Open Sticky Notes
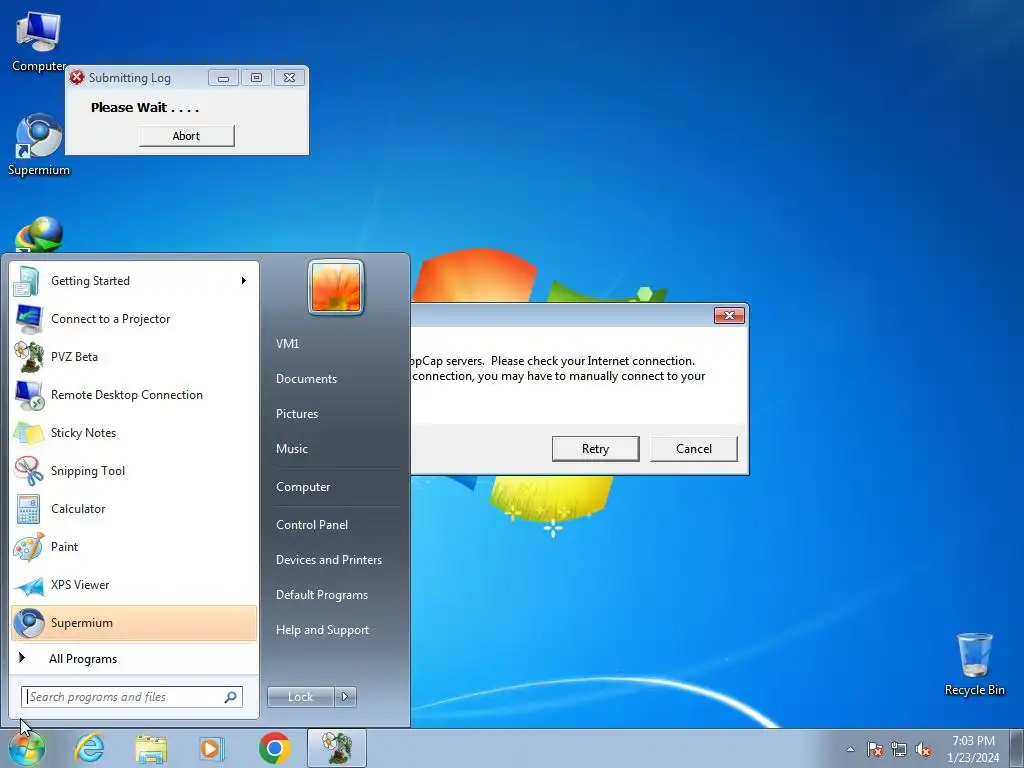The height and width of the screenshot is (768, 1024). coord(134,432)
